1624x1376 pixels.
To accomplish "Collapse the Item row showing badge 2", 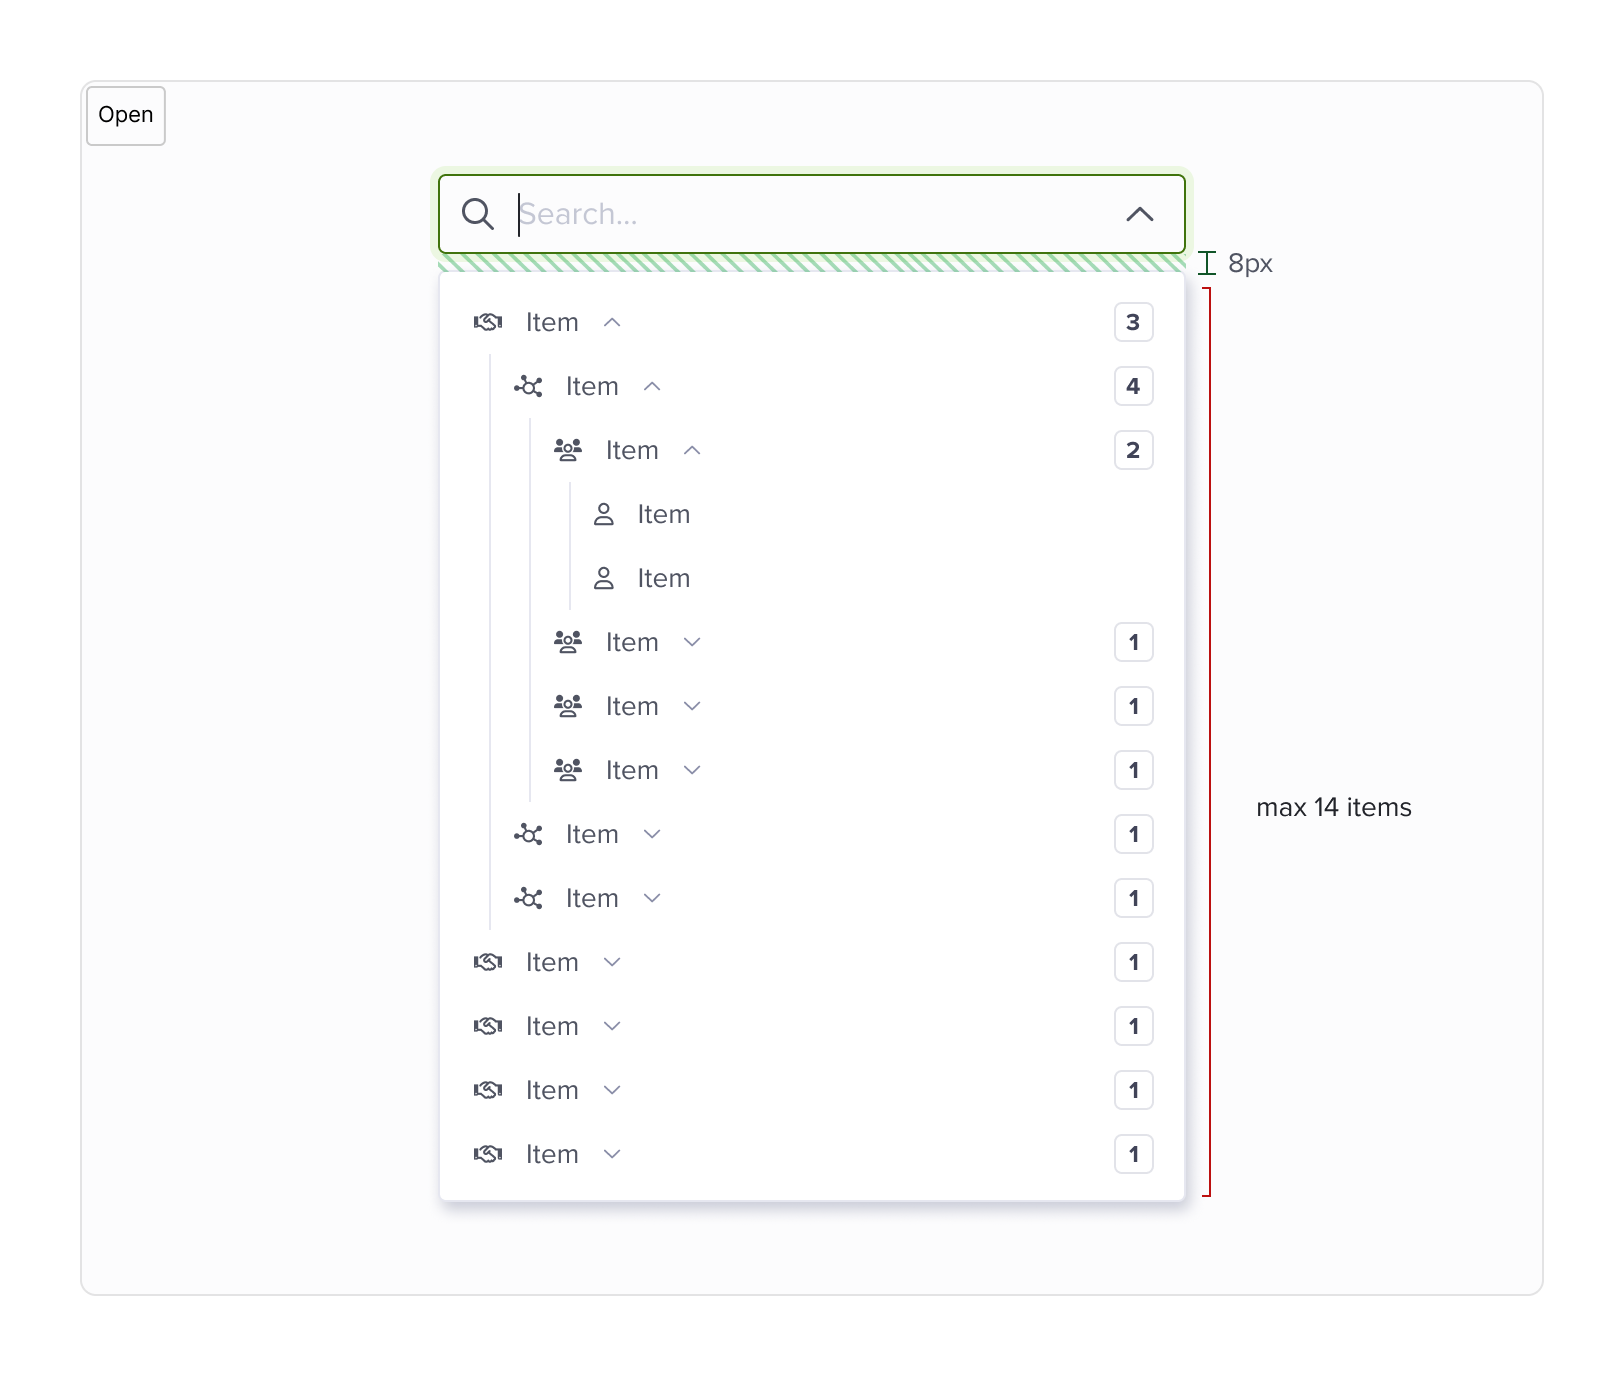I will (x=692, y=450).
